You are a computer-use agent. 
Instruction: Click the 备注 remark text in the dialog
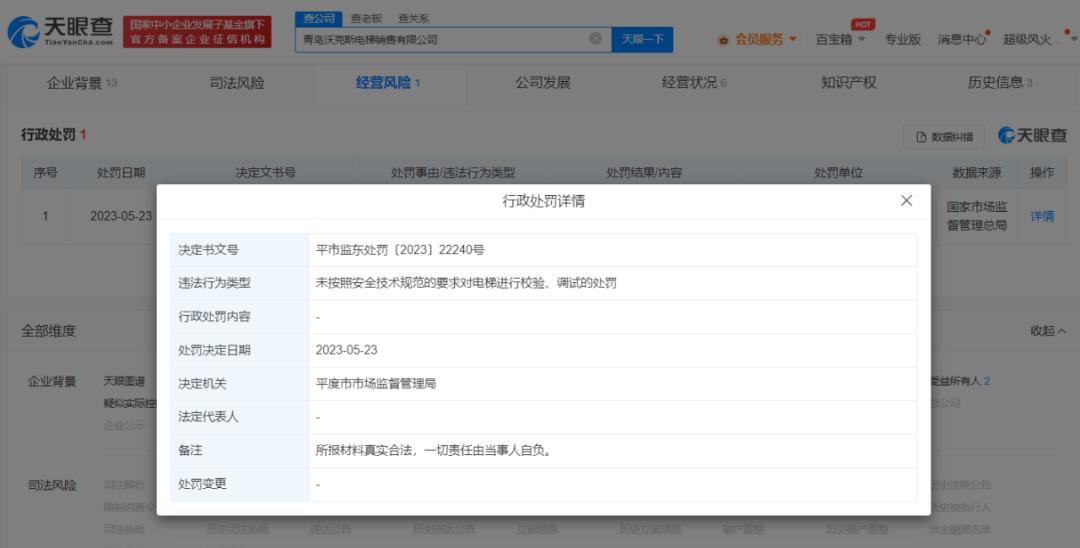click(433, 451)
